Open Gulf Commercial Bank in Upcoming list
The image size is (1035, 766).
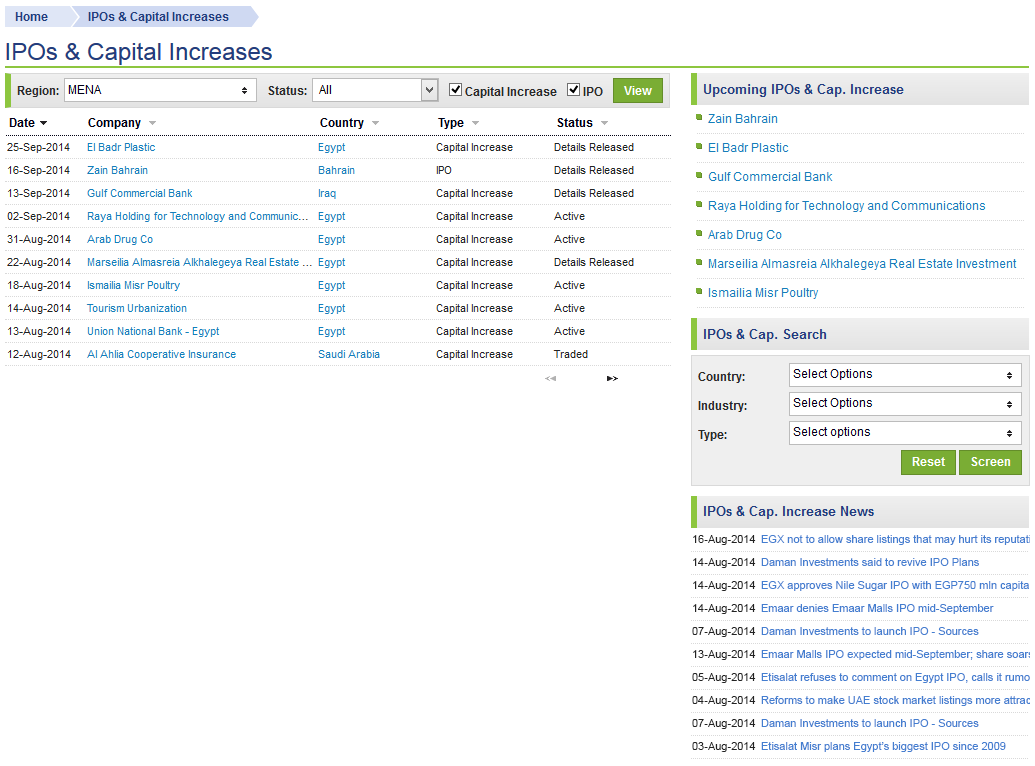pyautogui.click(x=770, y=177)
